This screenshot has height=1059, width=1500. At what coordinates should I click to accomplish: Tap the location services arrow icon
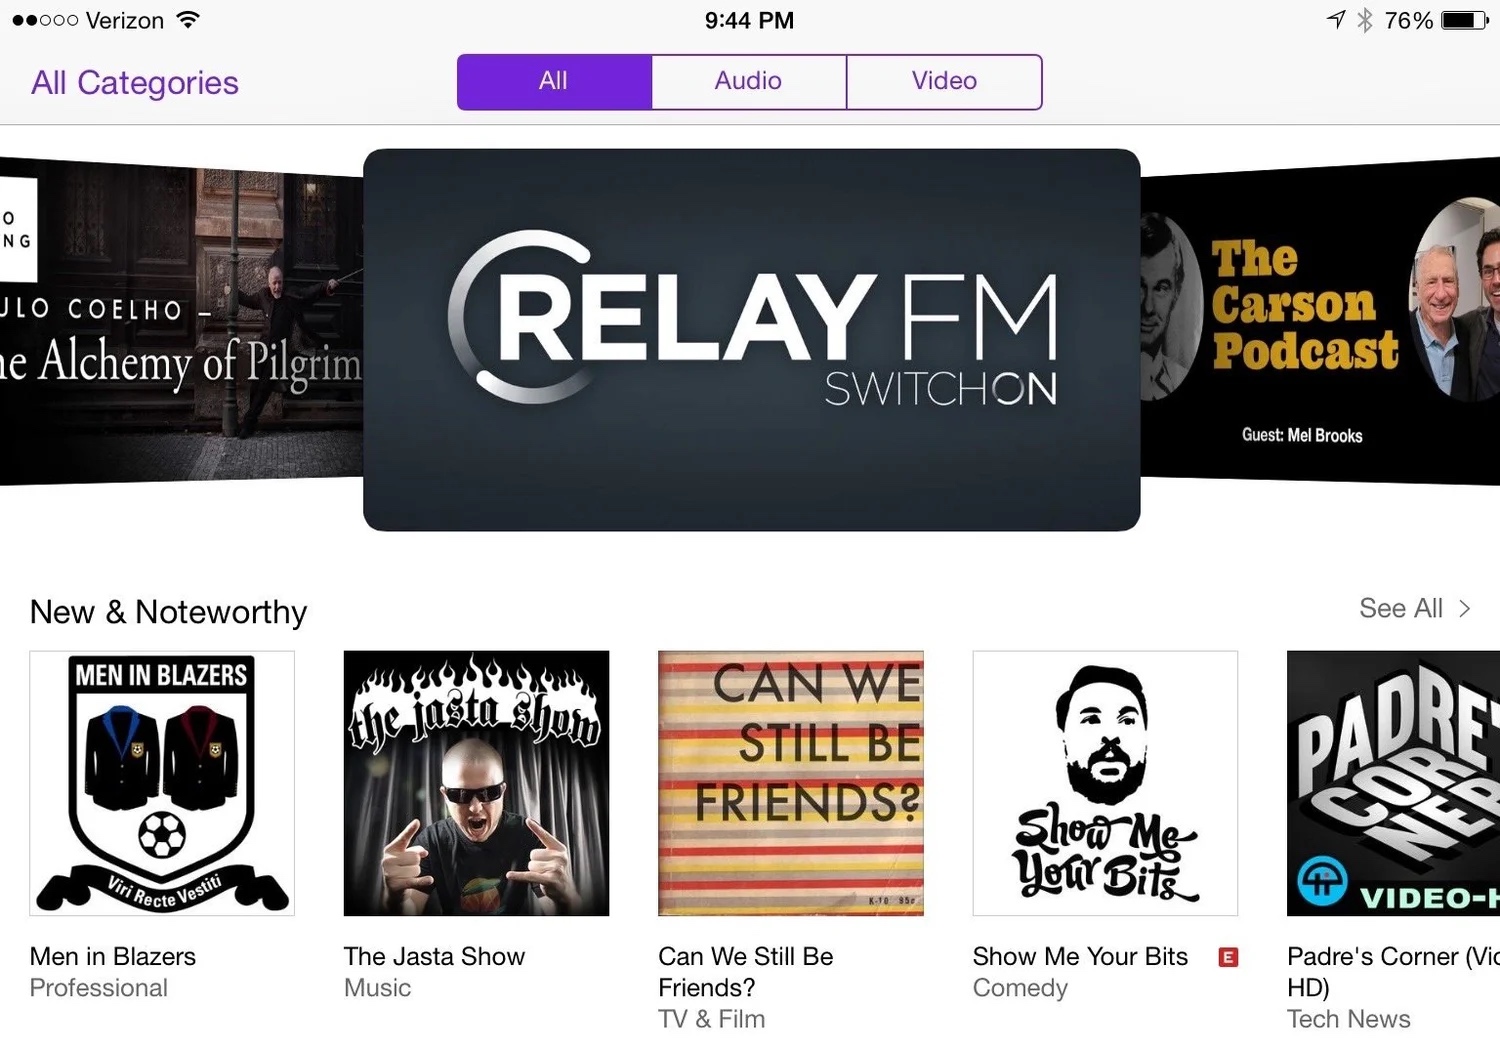click(x=1336, y=19)
